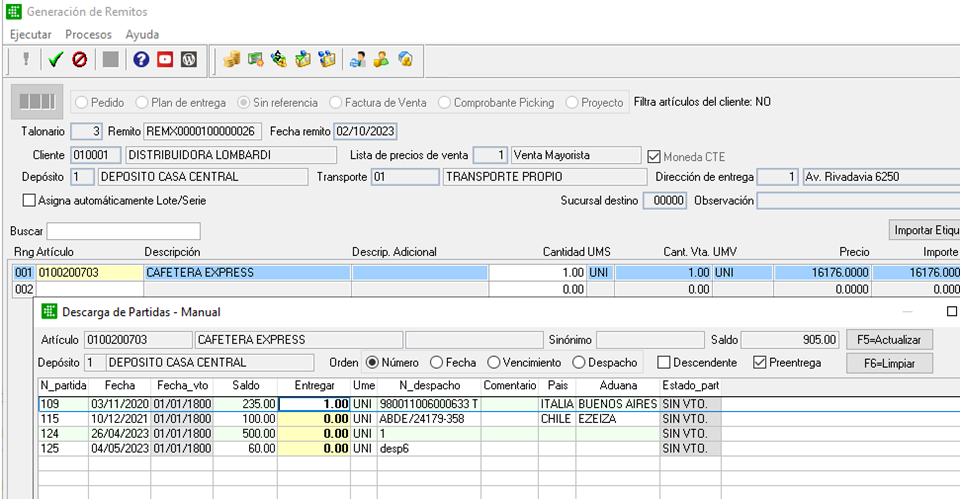Click the gray exclamation mark icon
960x499 pixels.
[25, 60]
